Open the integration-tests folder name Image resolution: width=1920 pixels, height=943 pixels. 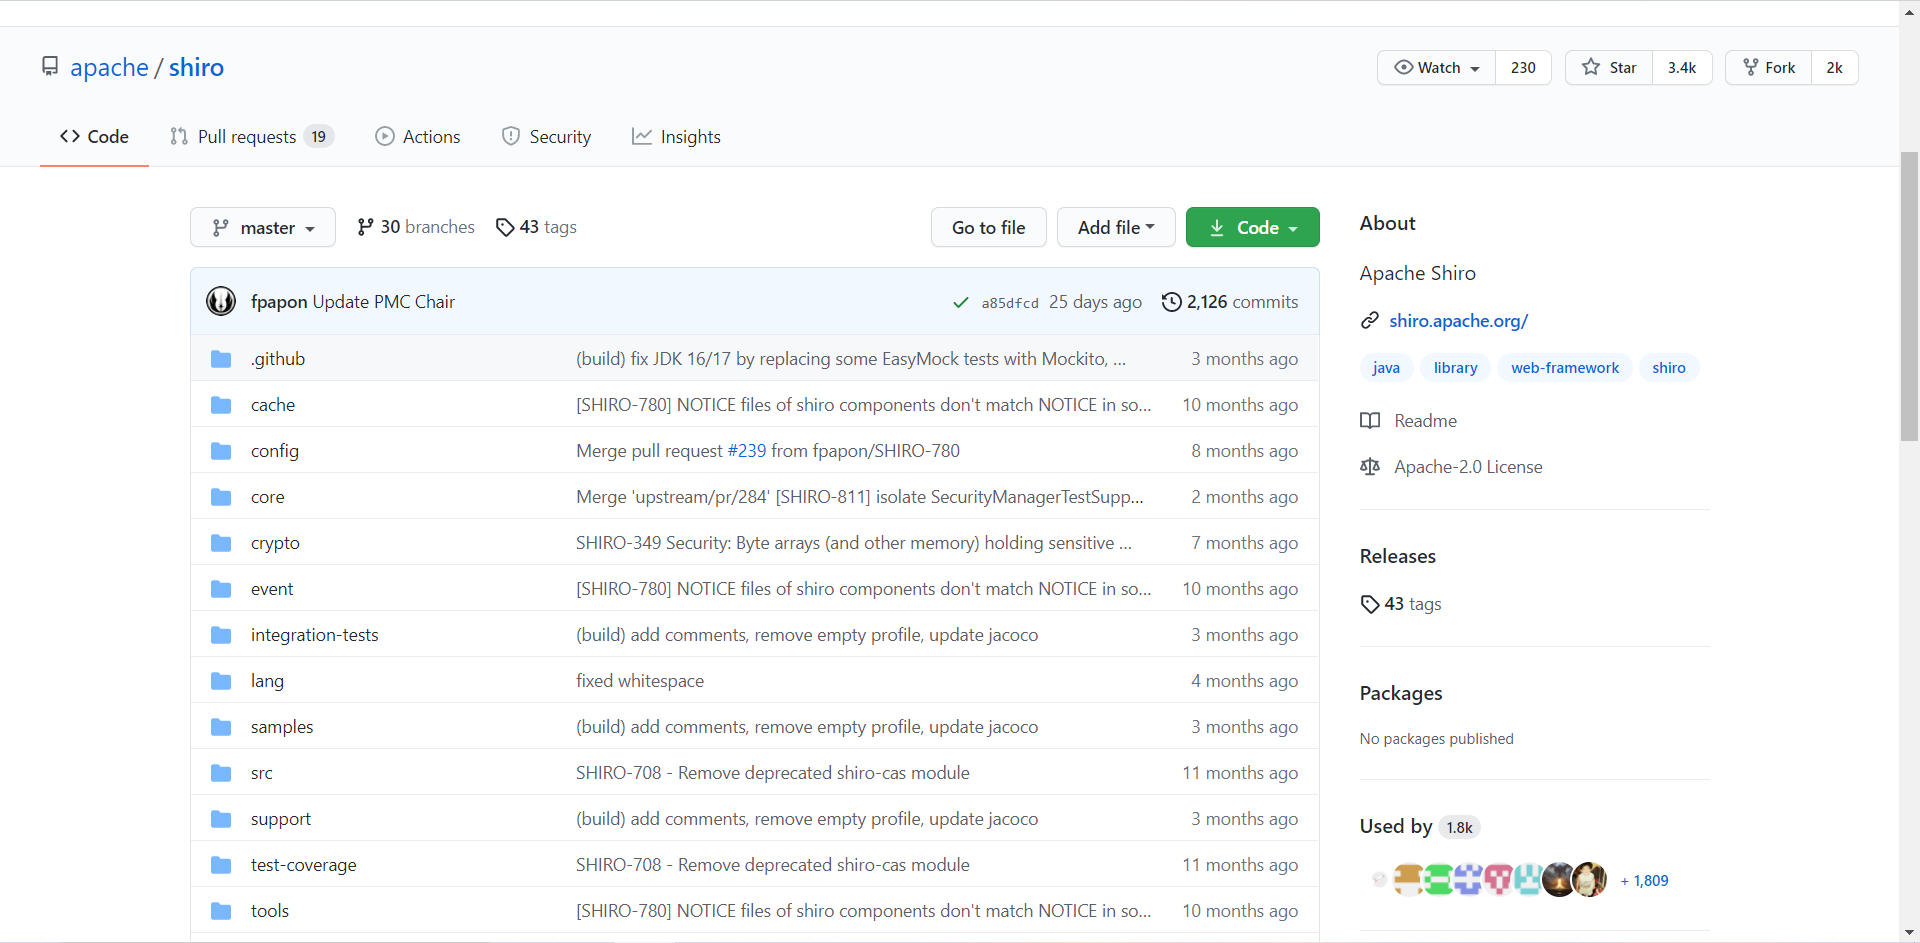tap(314, 635)
